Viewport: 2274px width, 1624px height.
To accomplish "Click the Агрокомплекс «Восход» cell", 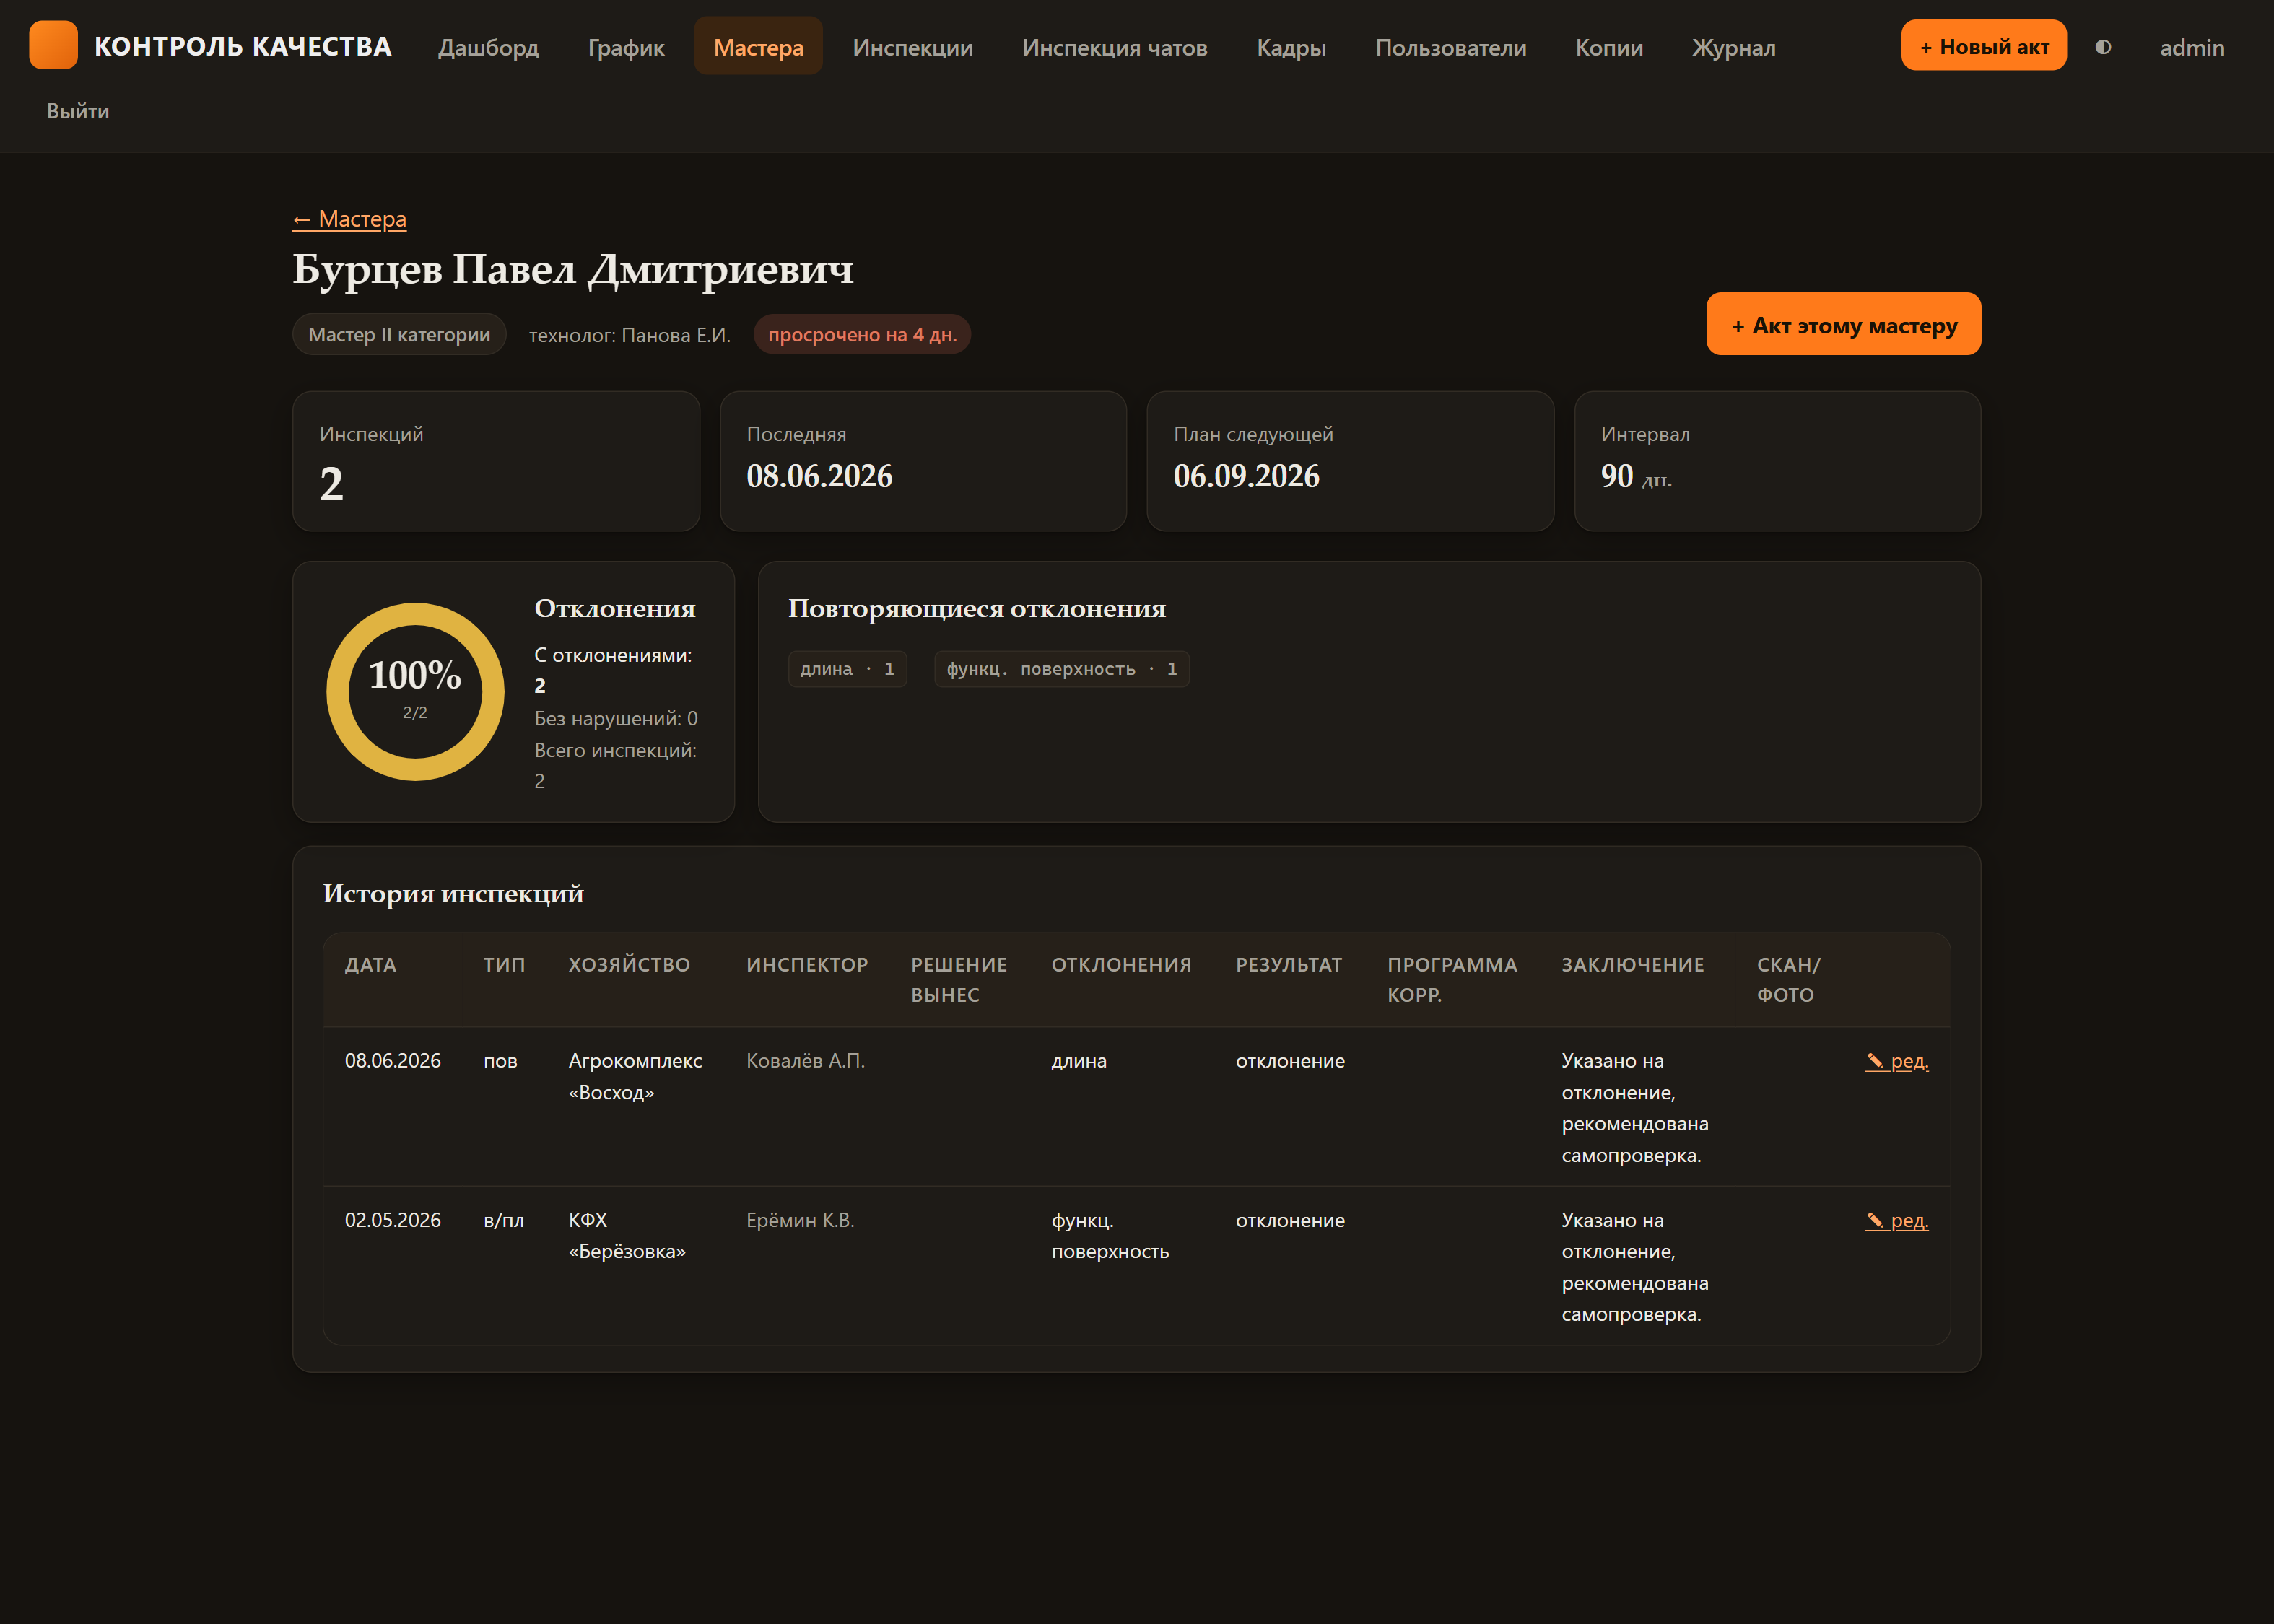I will click(x=635, y=1077).
